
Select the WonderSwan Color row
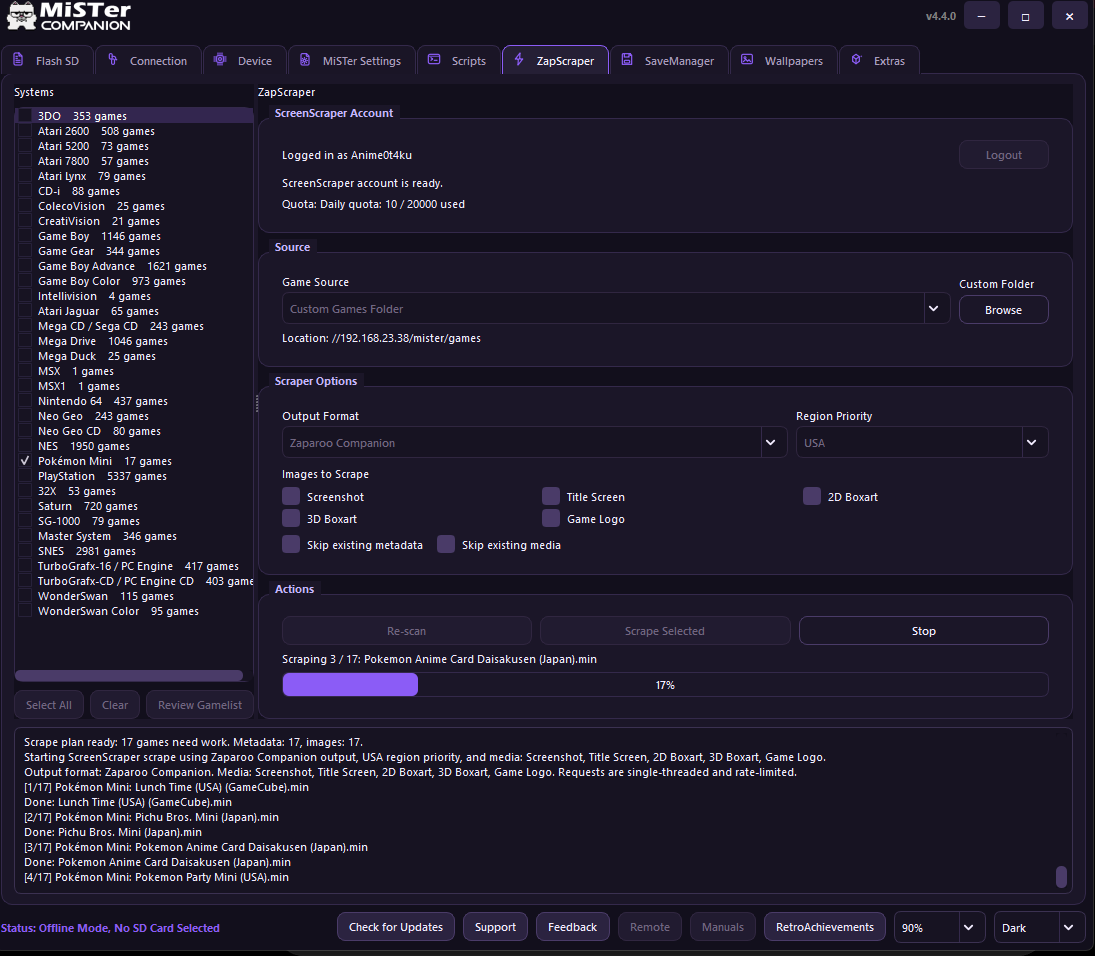[x=134, y=611]
